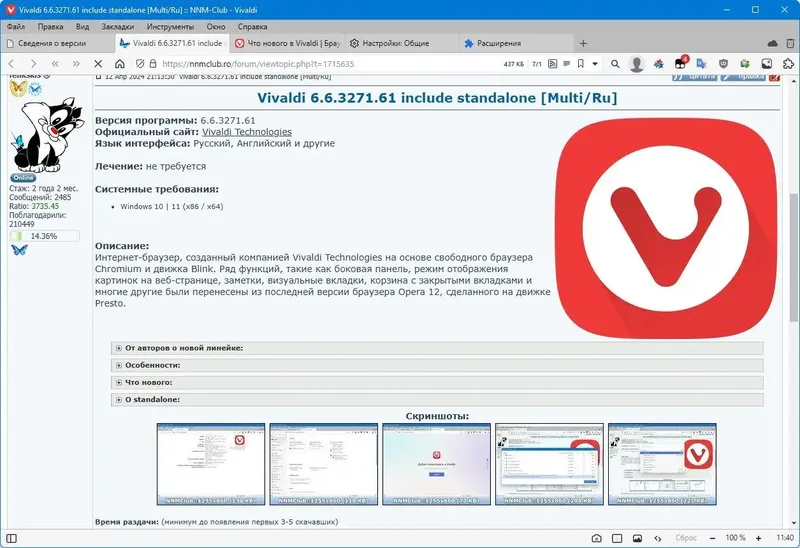The width and height of the screenshot is (800, 548).
Task: Open the Инструменты menu
Action: (170, 27)
